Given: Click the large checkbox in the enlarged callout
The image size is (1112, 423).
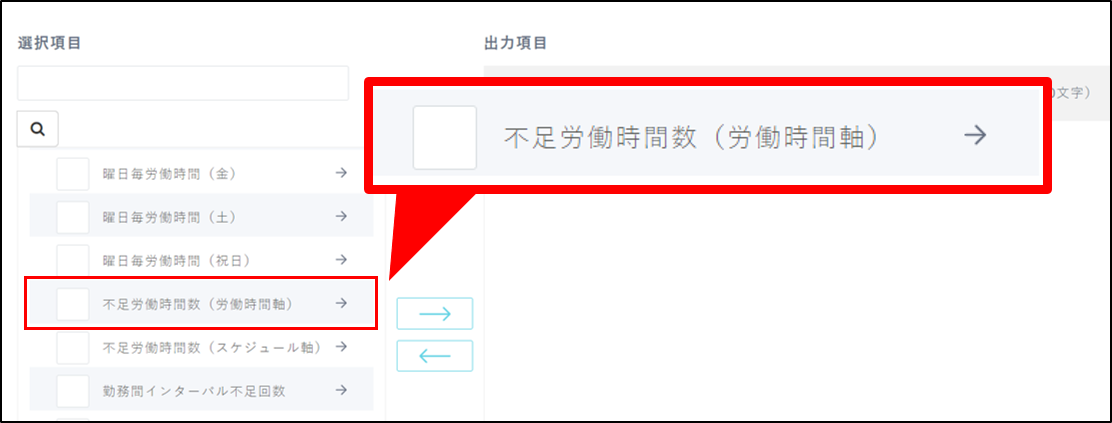Looking at the screenshot, I should 445,138.
